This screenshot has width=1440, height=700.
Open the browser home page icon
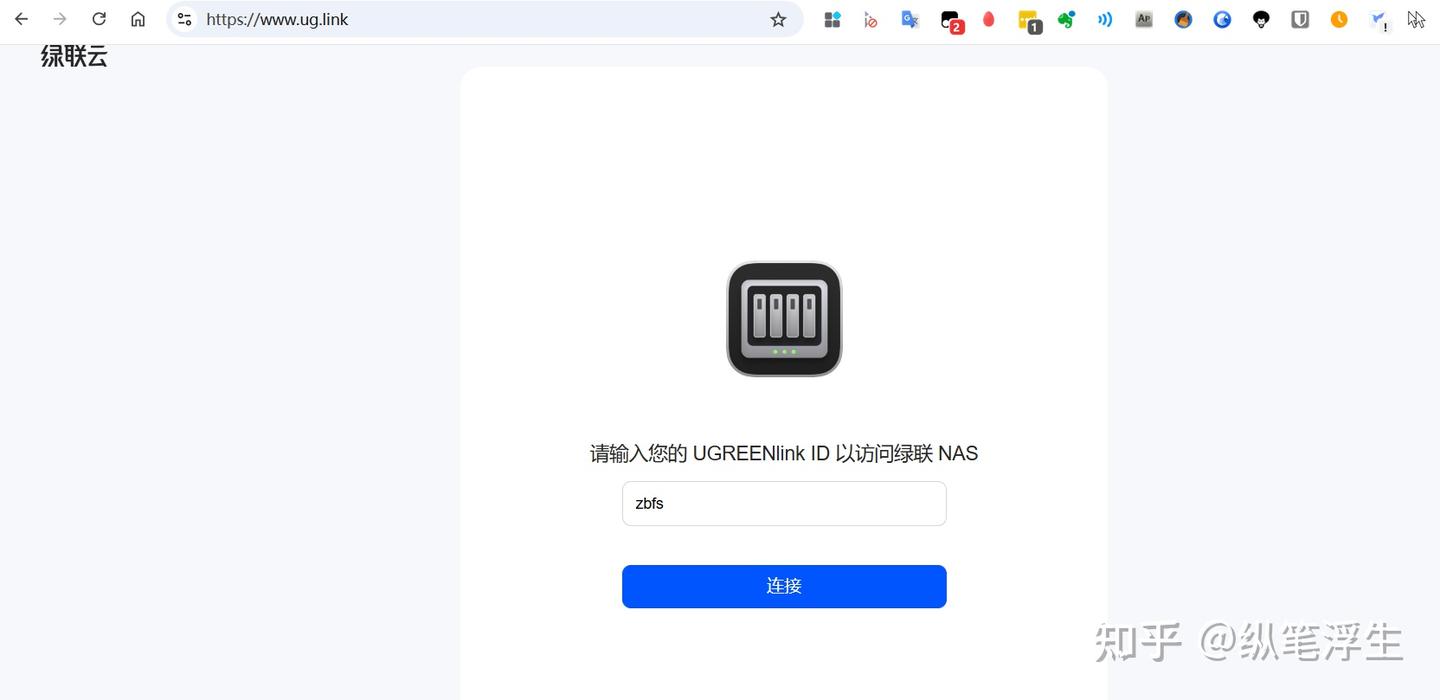pyautogui.click(x=138, y=19)
